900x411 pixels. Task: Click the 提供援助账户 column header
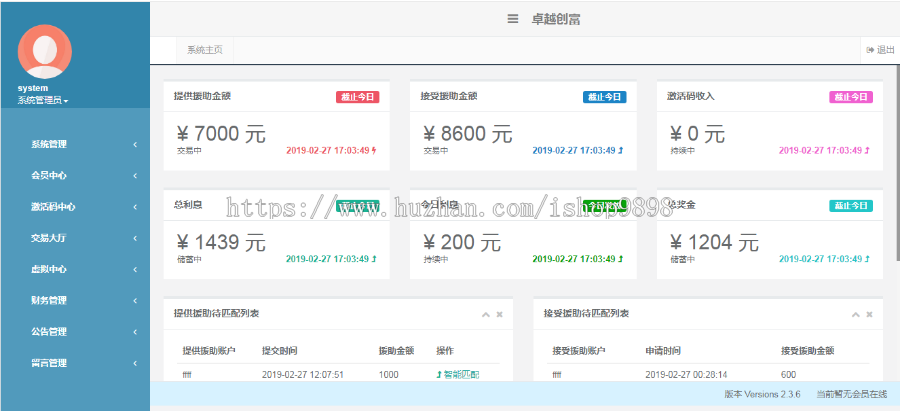click(209, 351)
